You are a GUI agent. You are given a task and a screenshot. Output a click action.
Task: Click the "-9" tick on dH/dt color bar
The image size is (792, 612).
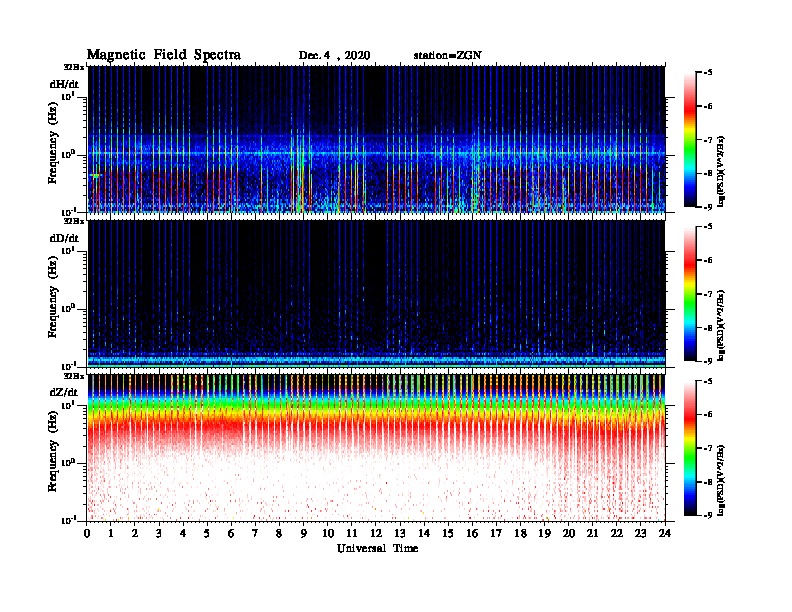pyautogui.click(x=708, y=207)
